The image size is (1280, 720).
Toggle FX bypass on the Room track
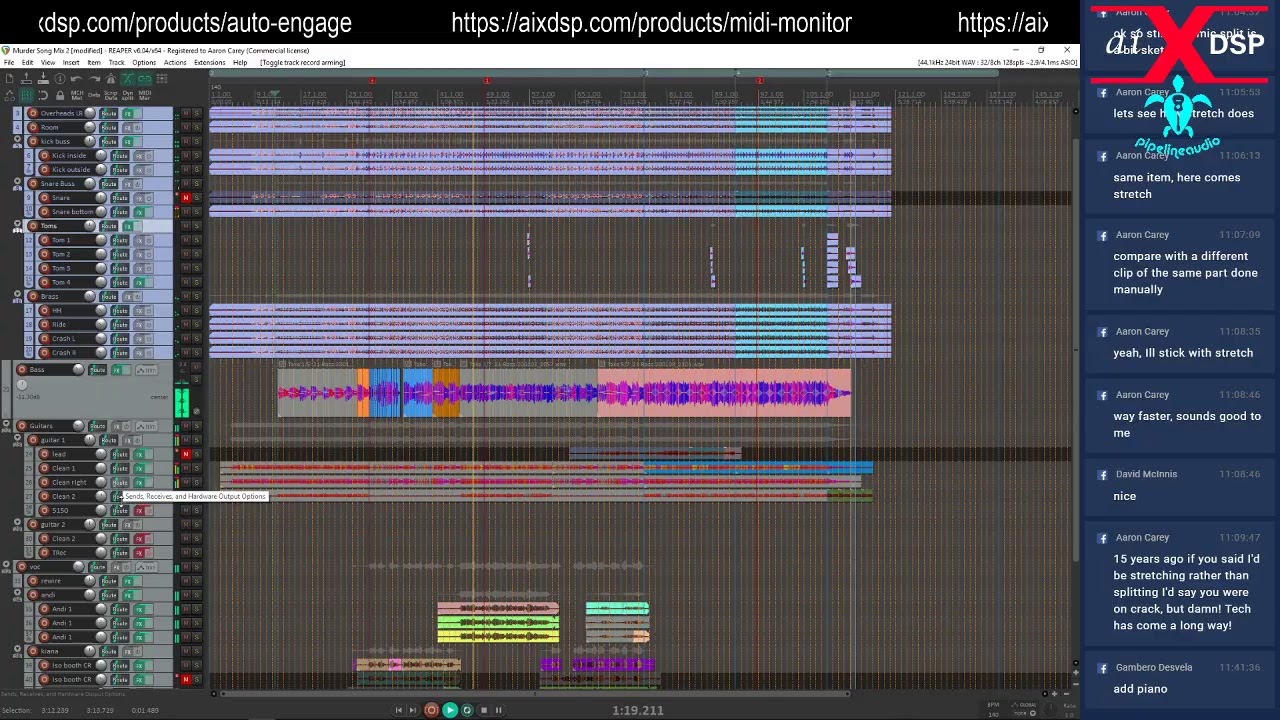(x=139, y=128)
